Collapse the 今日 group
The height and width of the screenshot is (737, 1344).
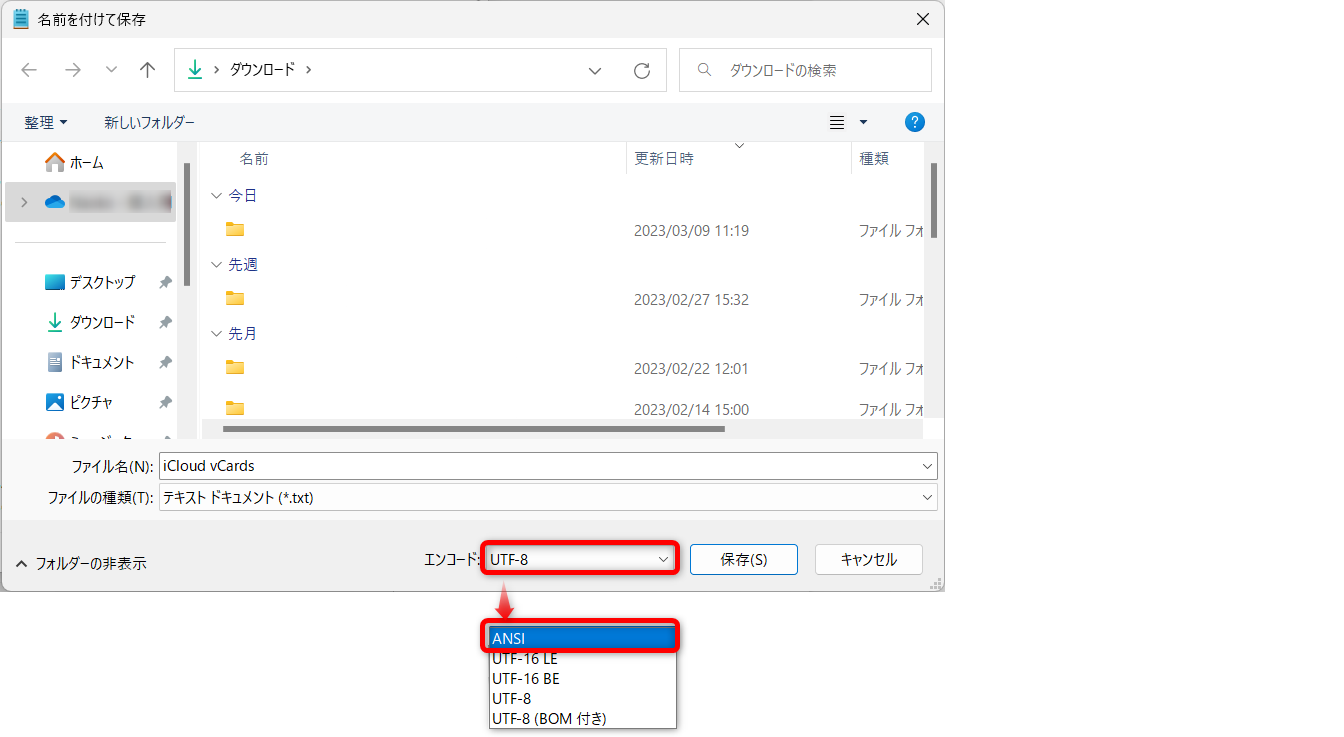coord(216,196)
